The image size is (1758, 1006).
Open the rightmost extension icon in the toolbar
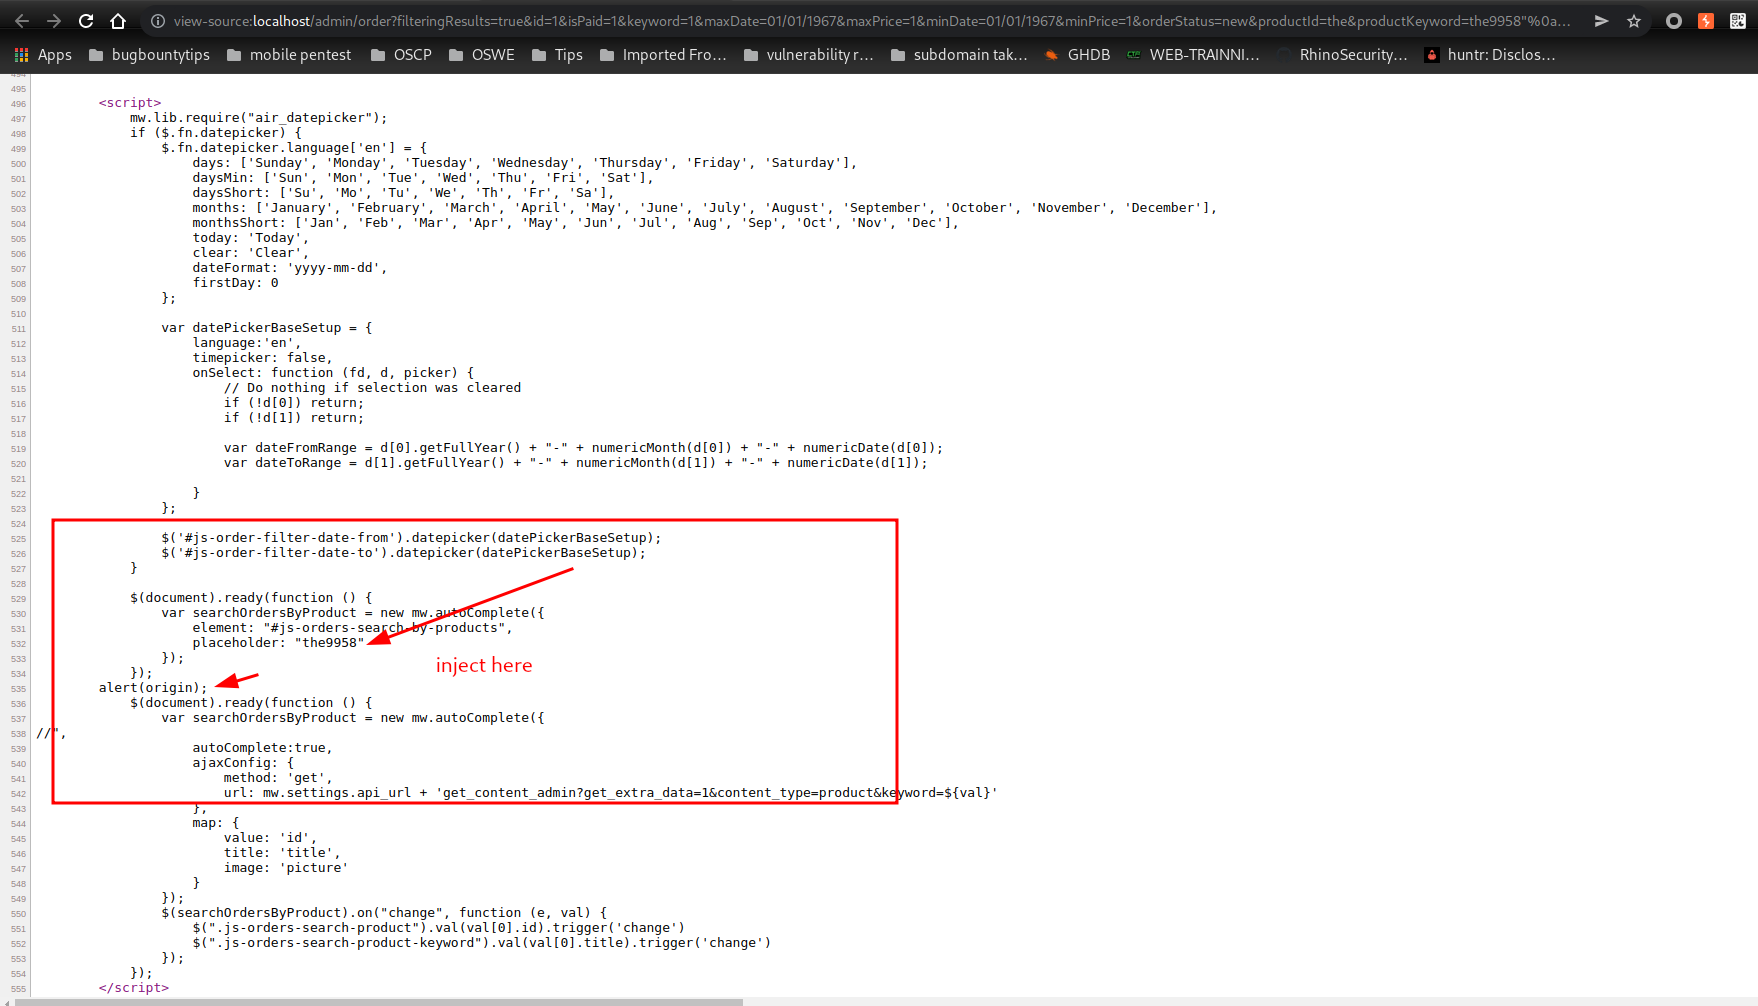[x=1738, y=21]
